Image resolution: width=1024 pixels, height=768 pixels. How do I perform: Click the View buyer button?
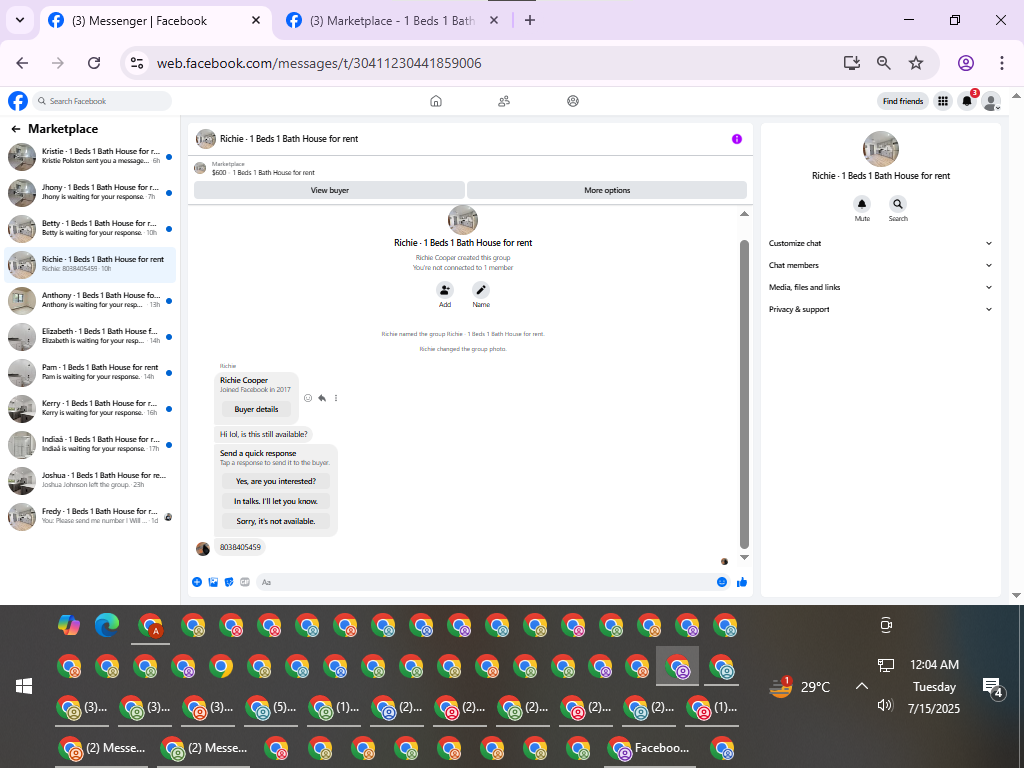tap(329, 190)
